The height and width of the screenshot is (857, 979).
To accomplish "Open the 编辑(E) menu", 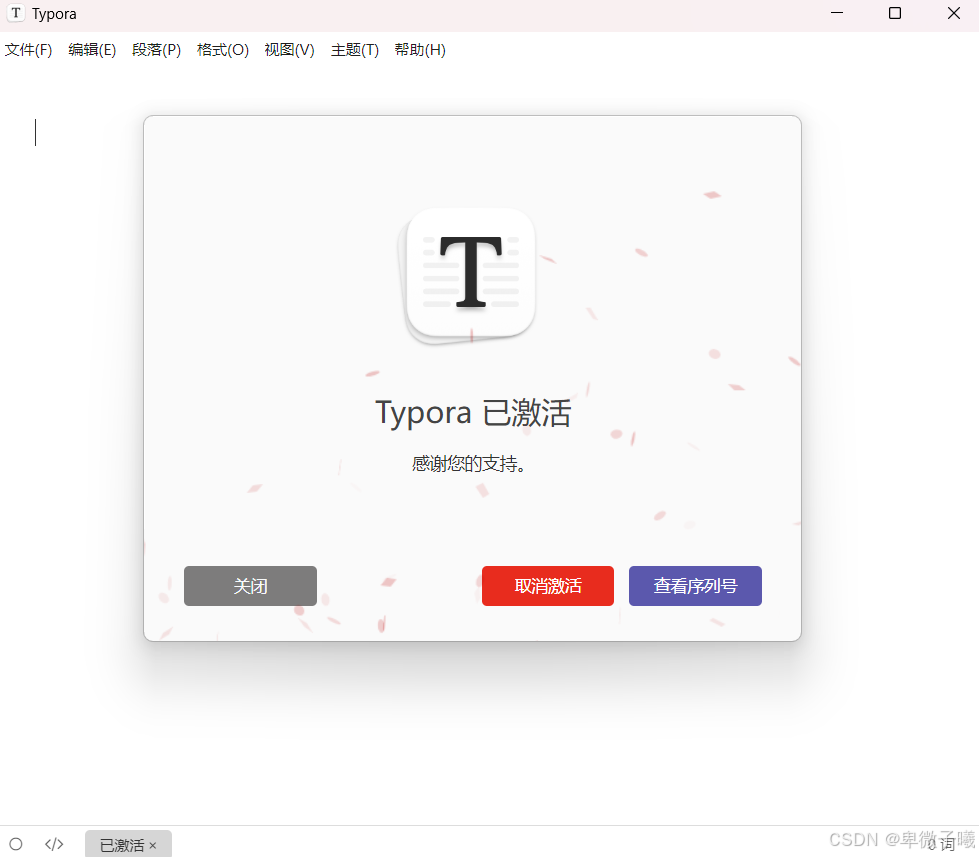I will 92,50.
